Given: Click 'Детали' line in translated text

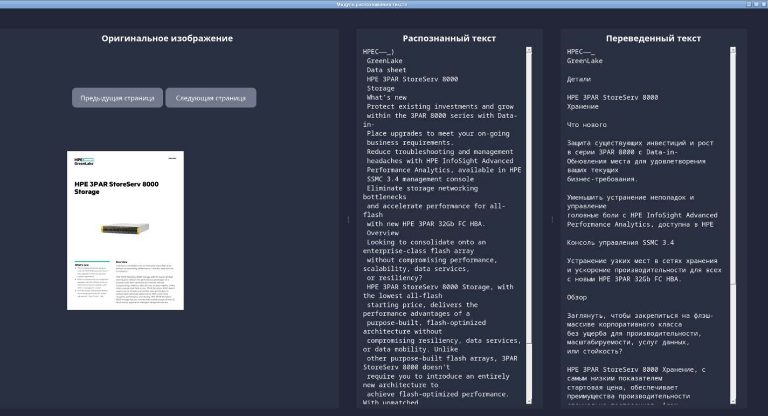Looking at the screenshot, I should pos(579,79).
